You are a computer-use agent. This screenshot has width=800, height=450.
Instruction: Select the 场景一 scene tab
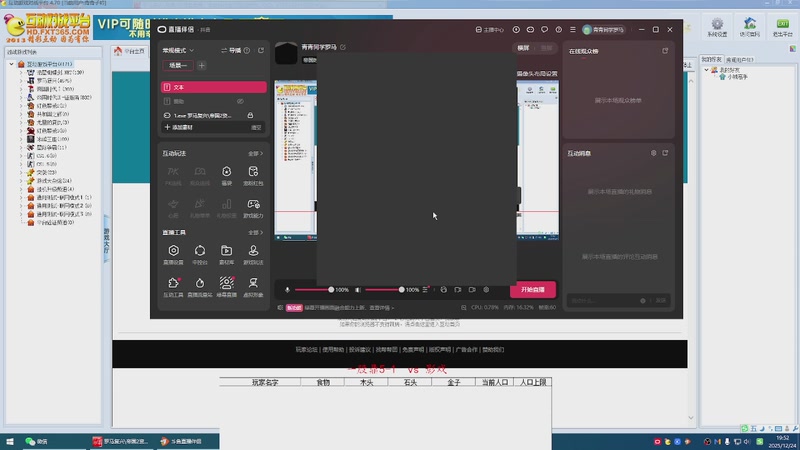[x=178, y=65]
